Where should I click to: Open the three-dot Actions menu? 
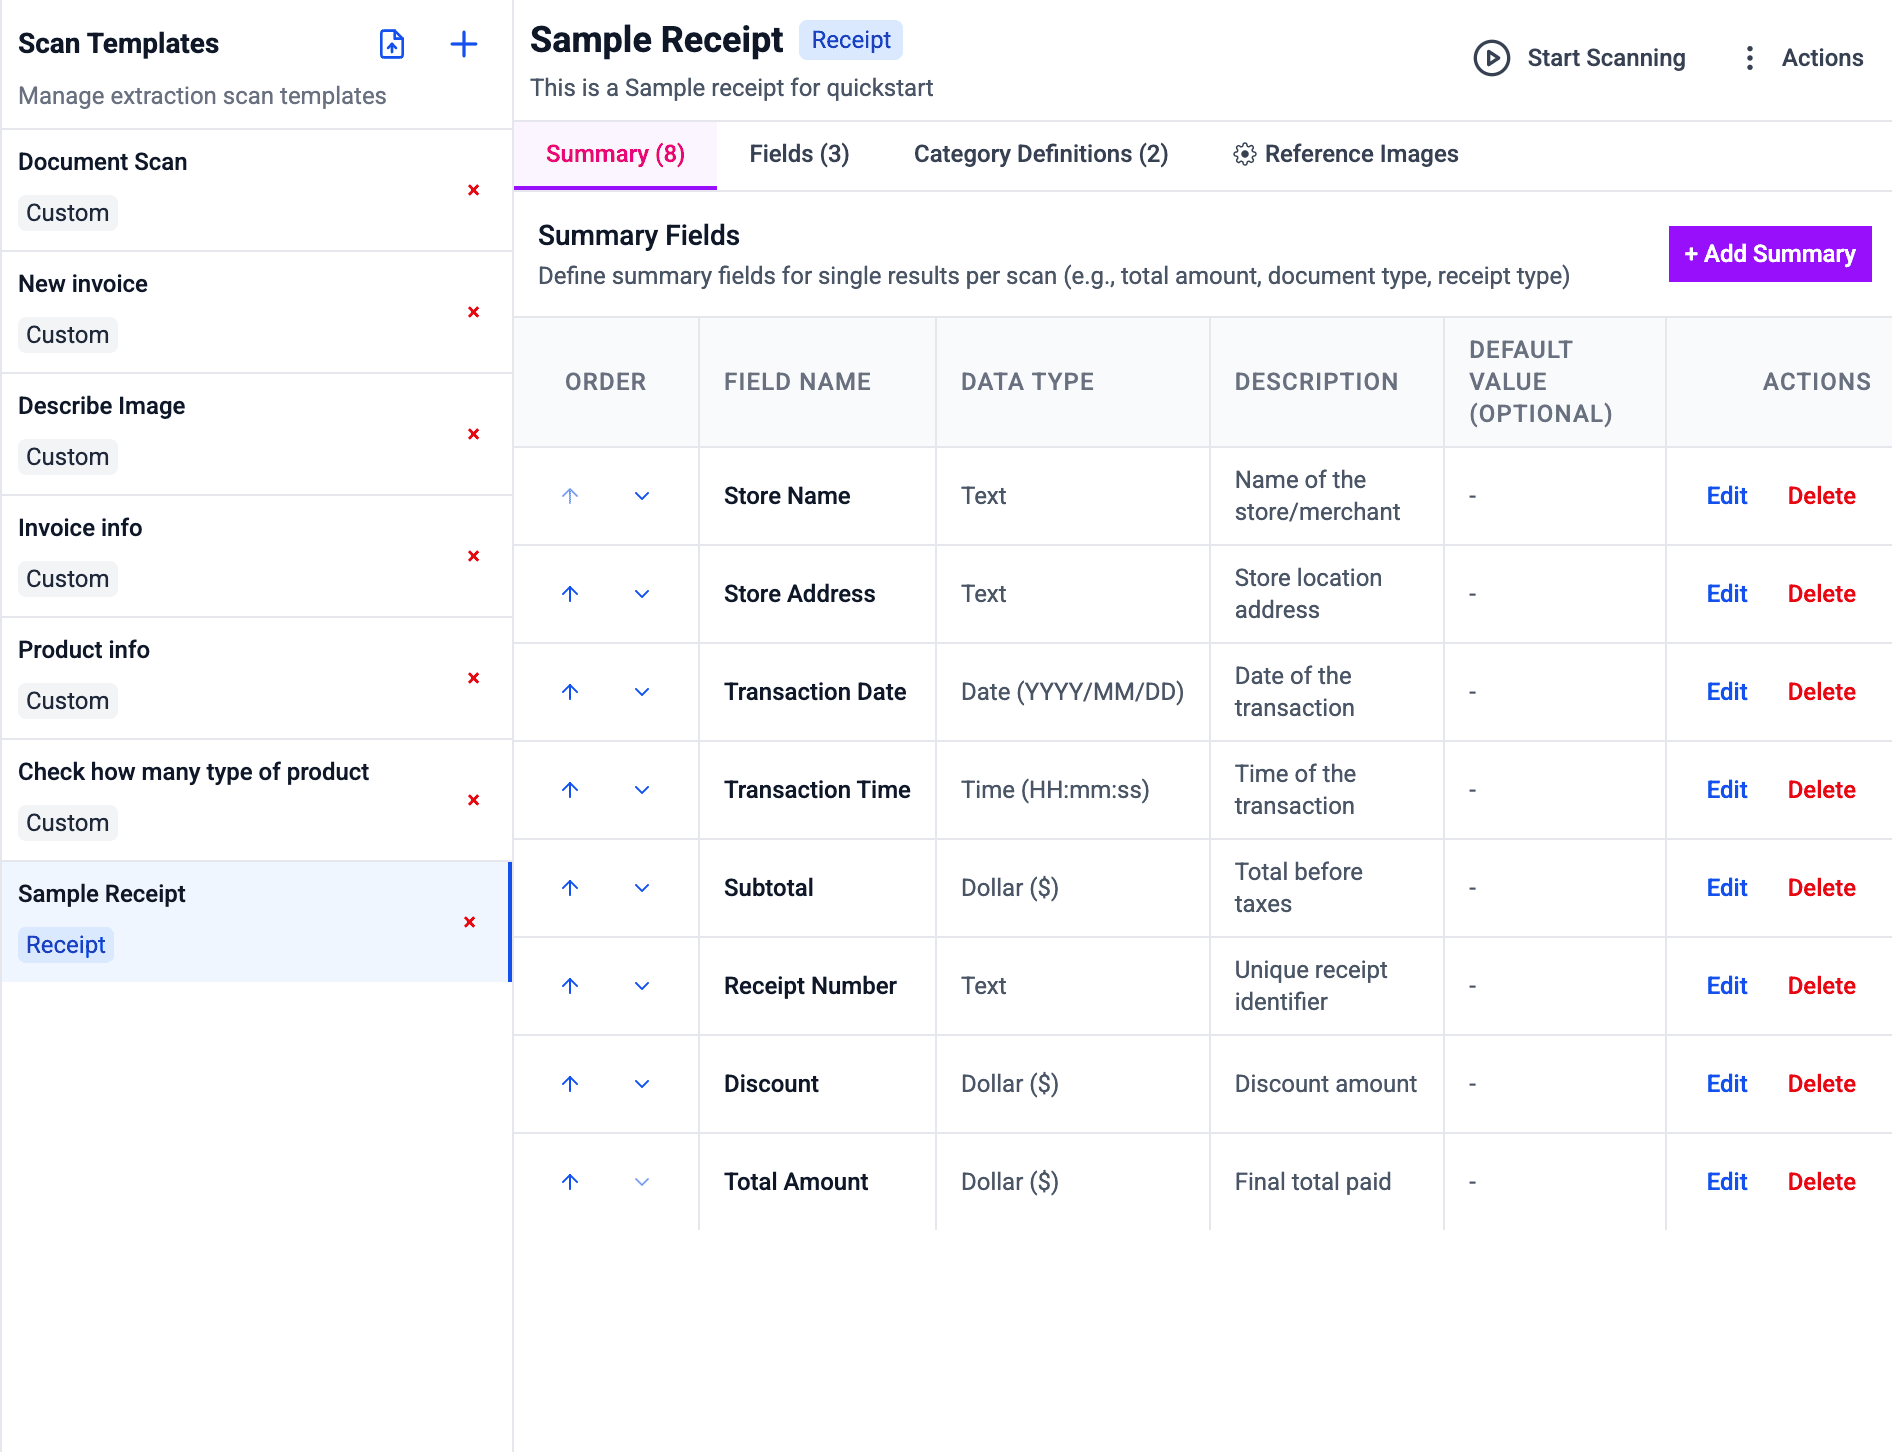click(1749, 58)
